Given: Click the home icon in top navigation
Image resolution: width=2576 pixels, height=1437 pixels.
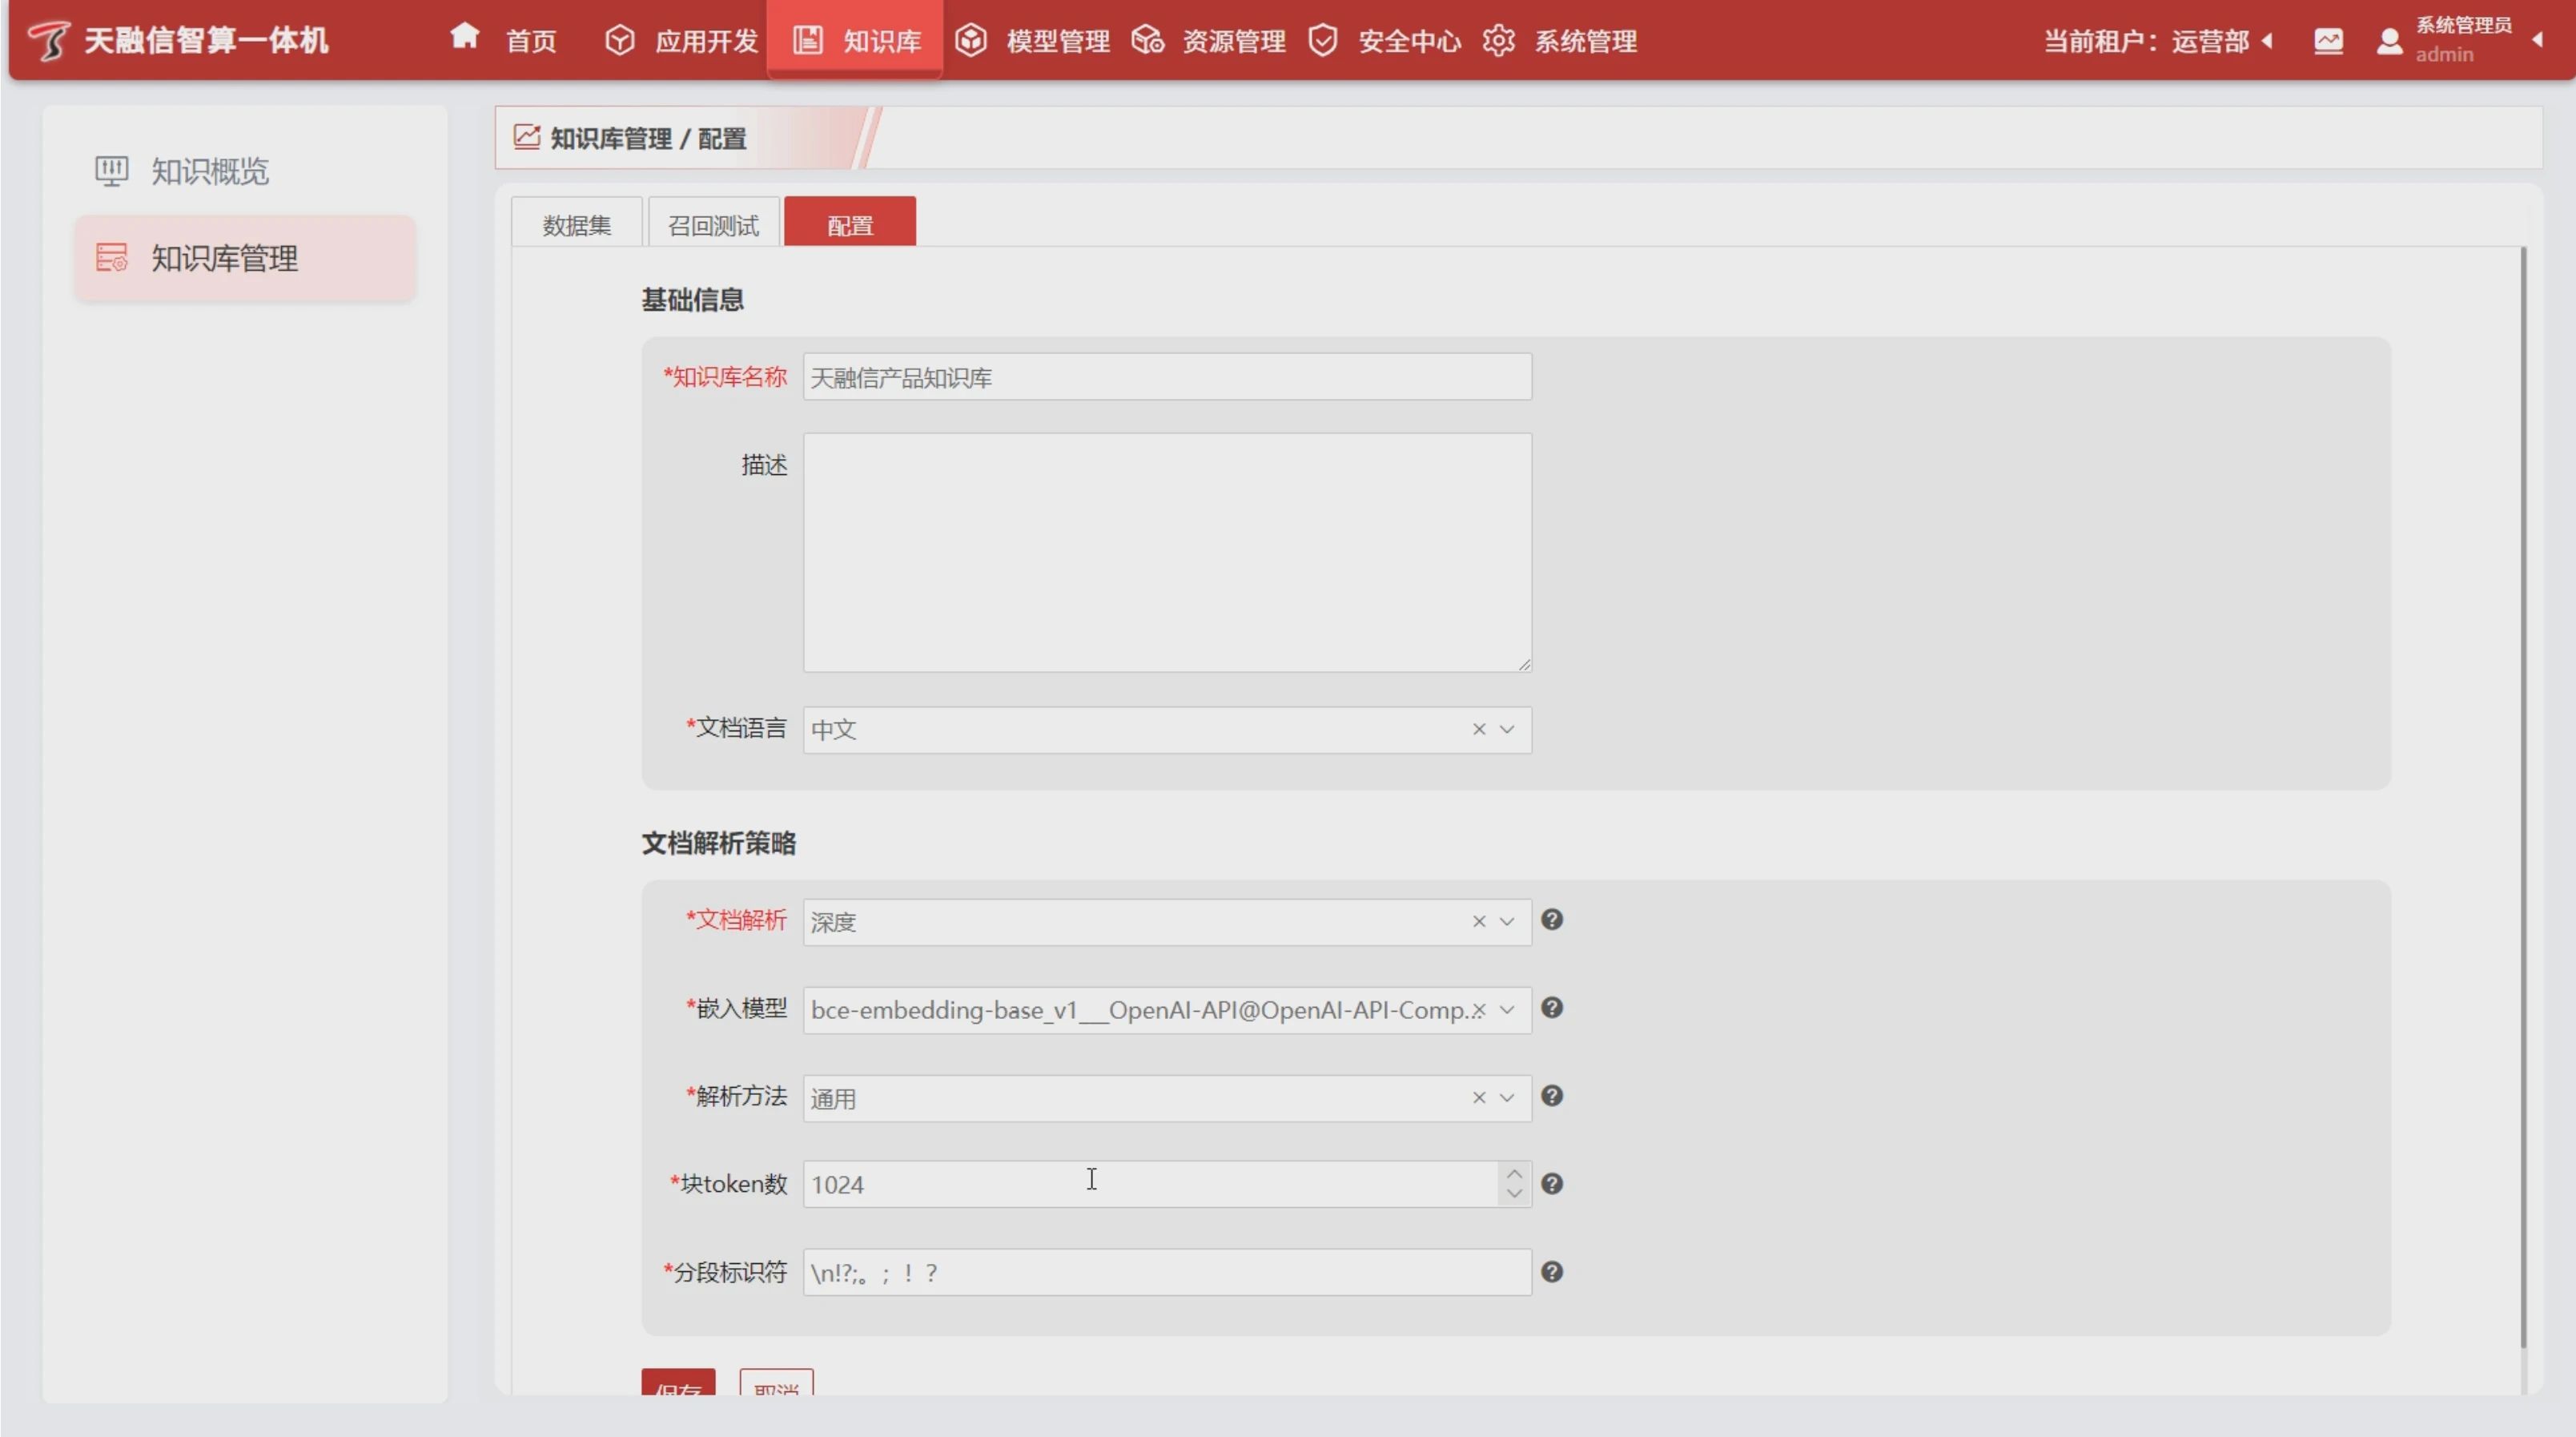Looking at the screenshot, I should click(x=464, y=38).
